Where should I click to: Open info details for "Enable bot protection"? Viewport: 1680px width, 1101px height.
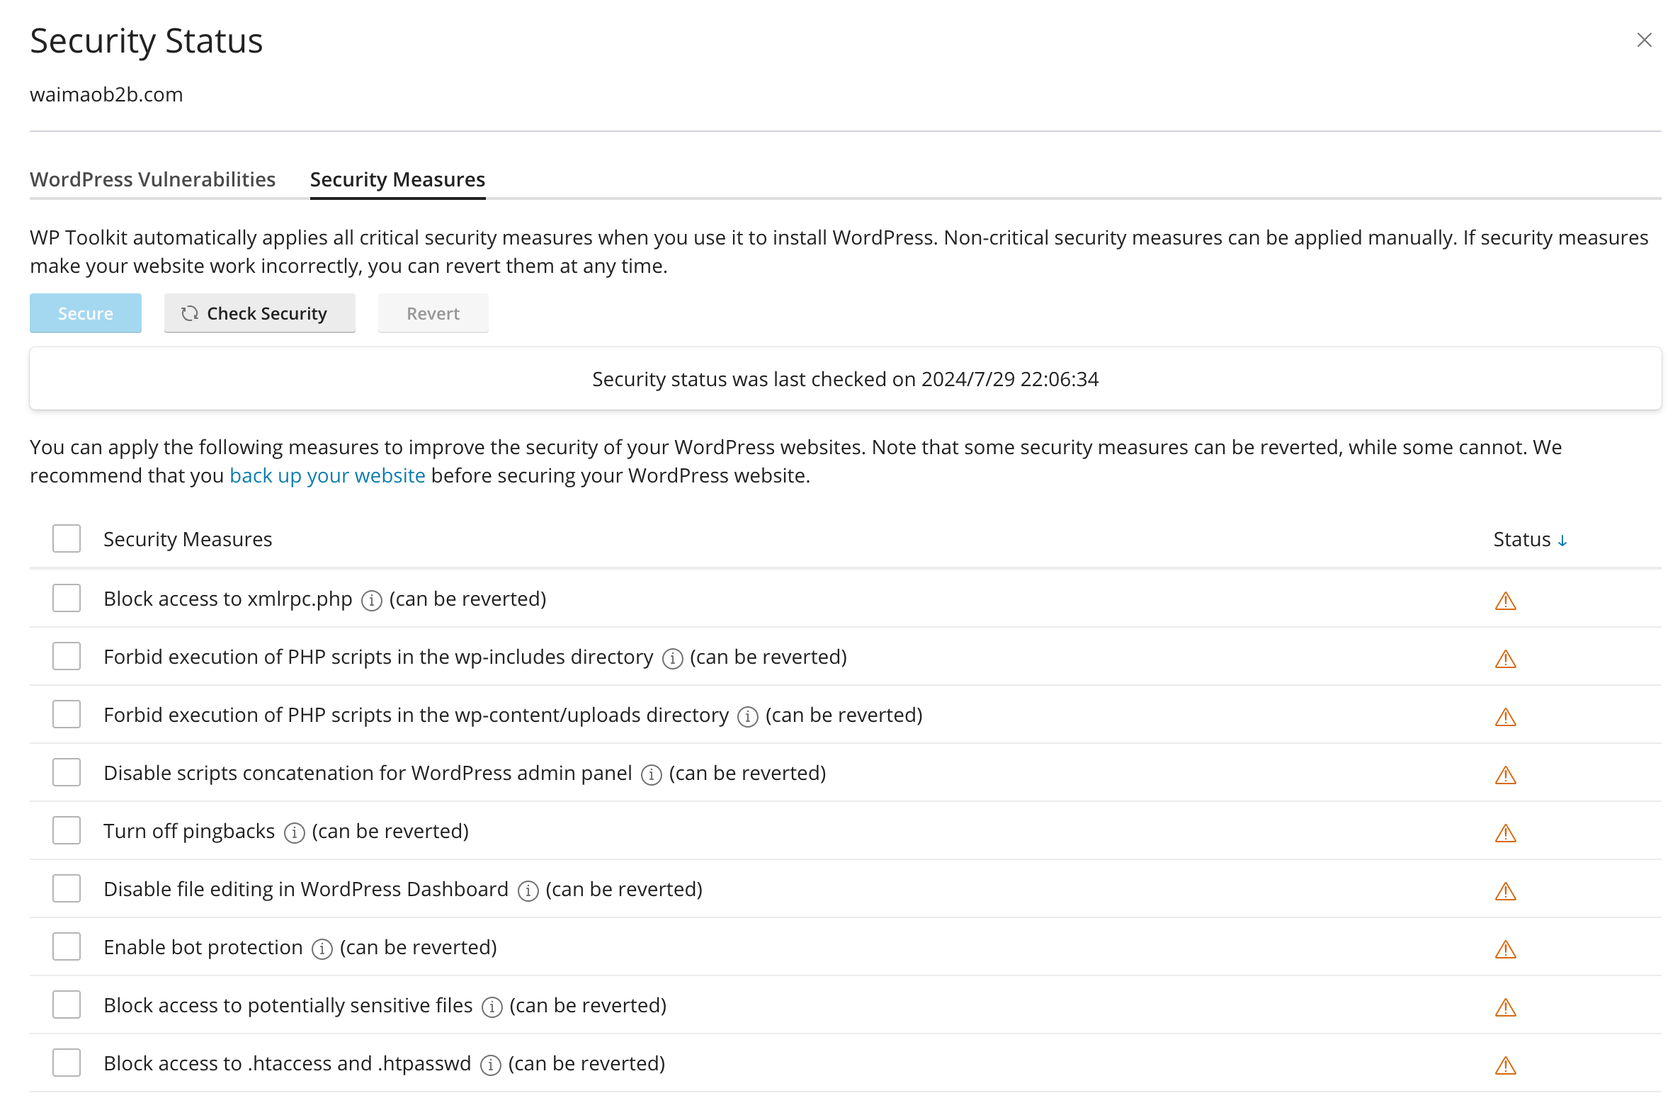tap(320, 948)
